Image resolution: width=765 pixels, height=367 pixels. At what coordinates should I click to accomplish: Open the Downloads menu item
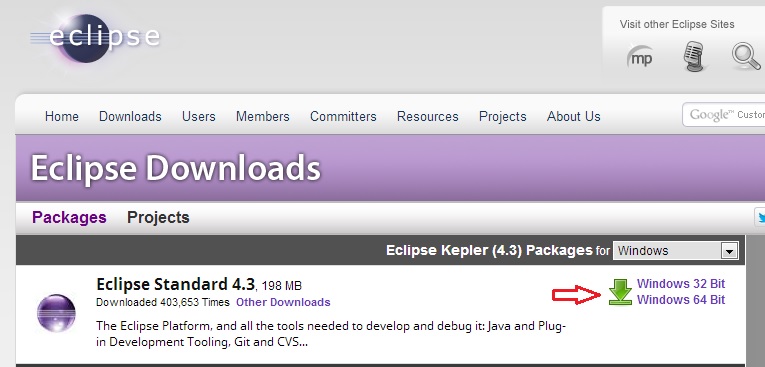coord(130,117)
